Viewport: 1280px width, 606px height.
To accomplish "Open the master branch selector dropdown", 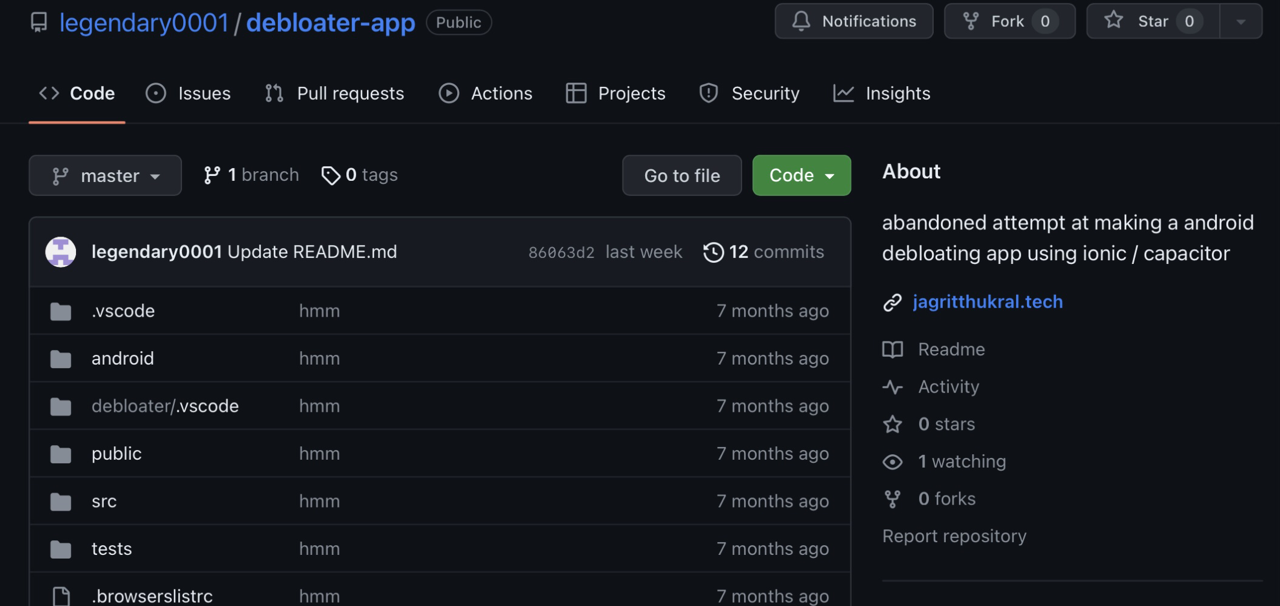I will coord(105,175).
